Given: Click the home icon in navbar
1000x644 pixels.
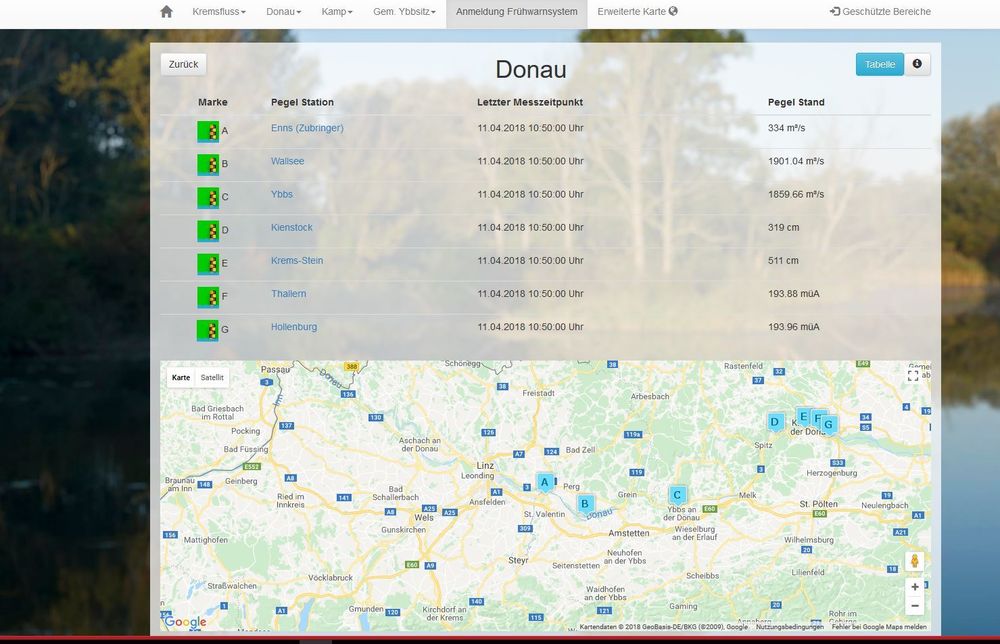Looking at the screenshot, I should click(166, 12).
